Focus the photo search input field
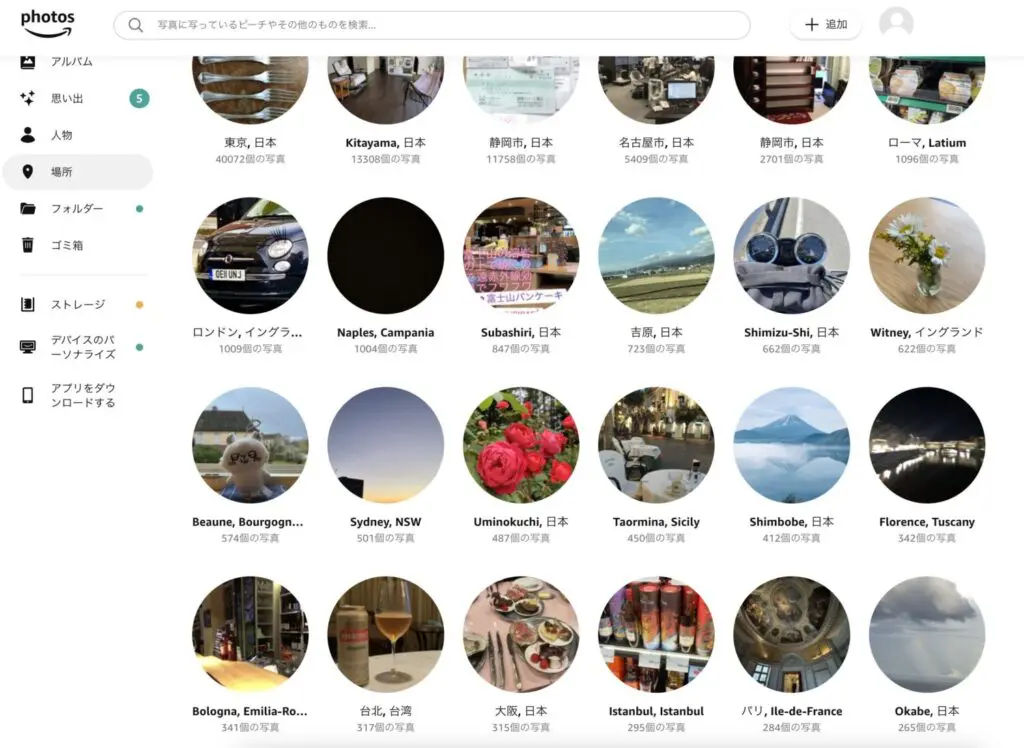 432,25
